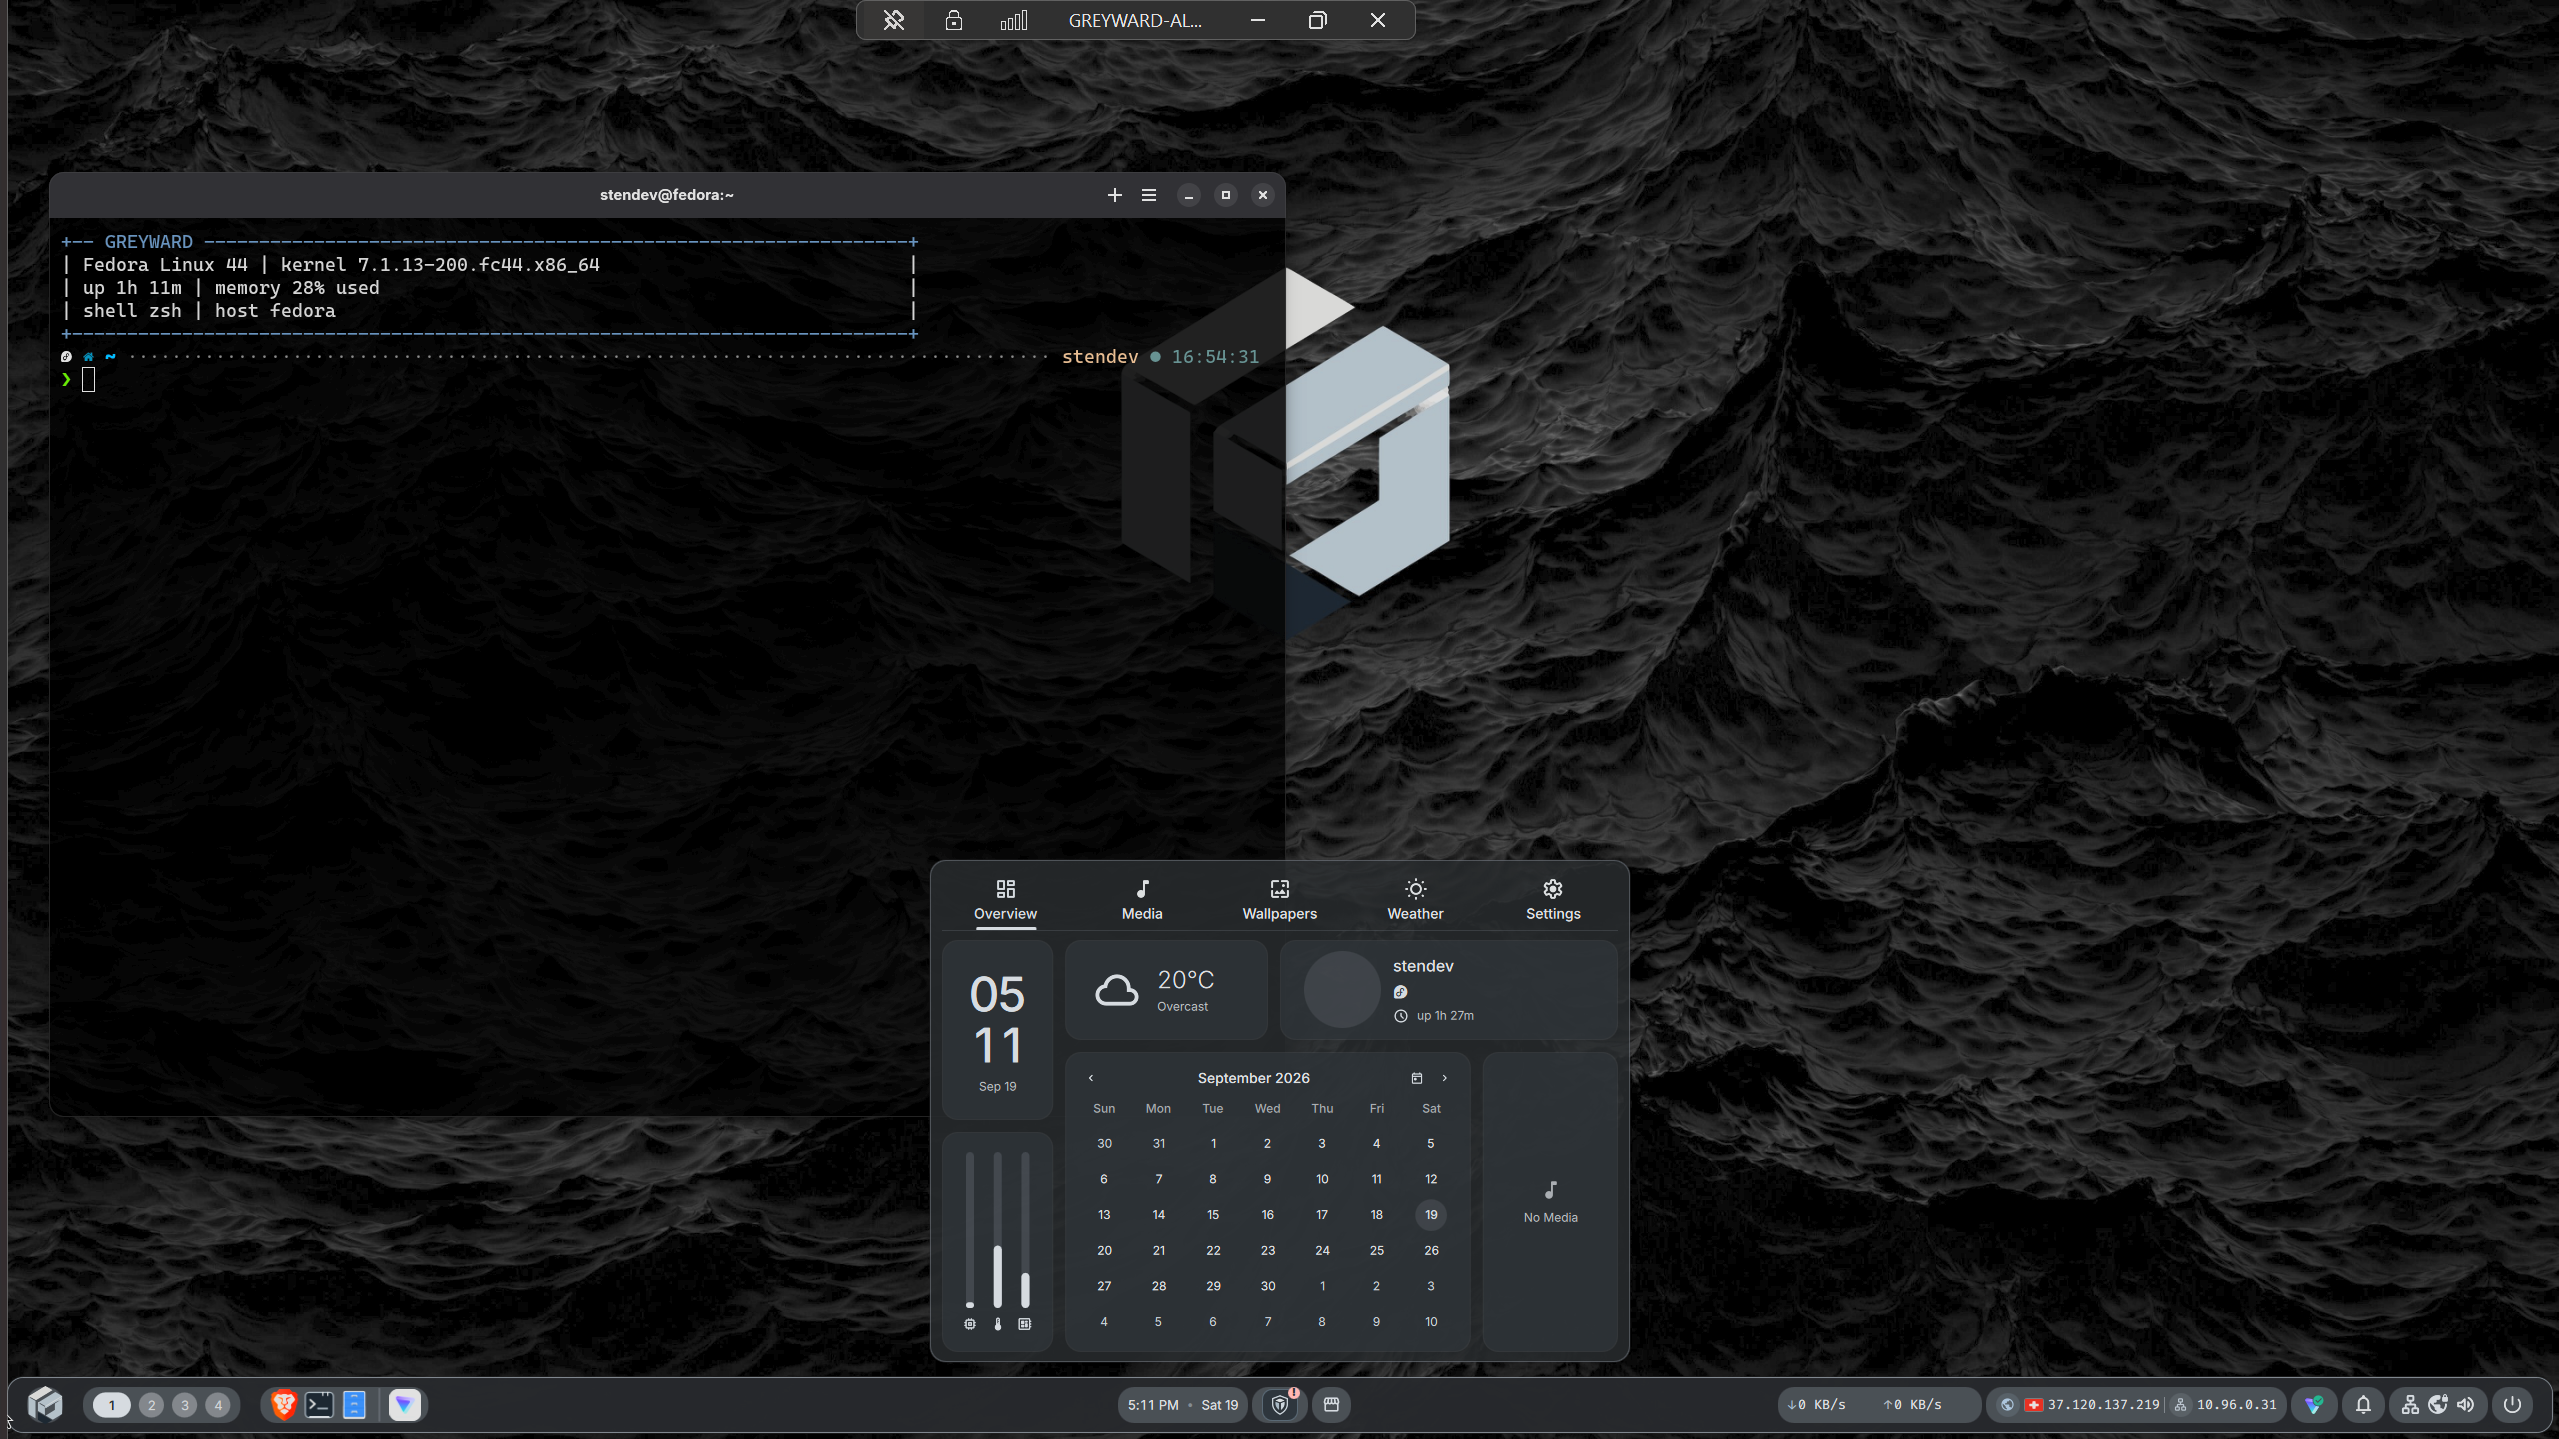Select September 19 in the calendar

click(1431, 1215)
